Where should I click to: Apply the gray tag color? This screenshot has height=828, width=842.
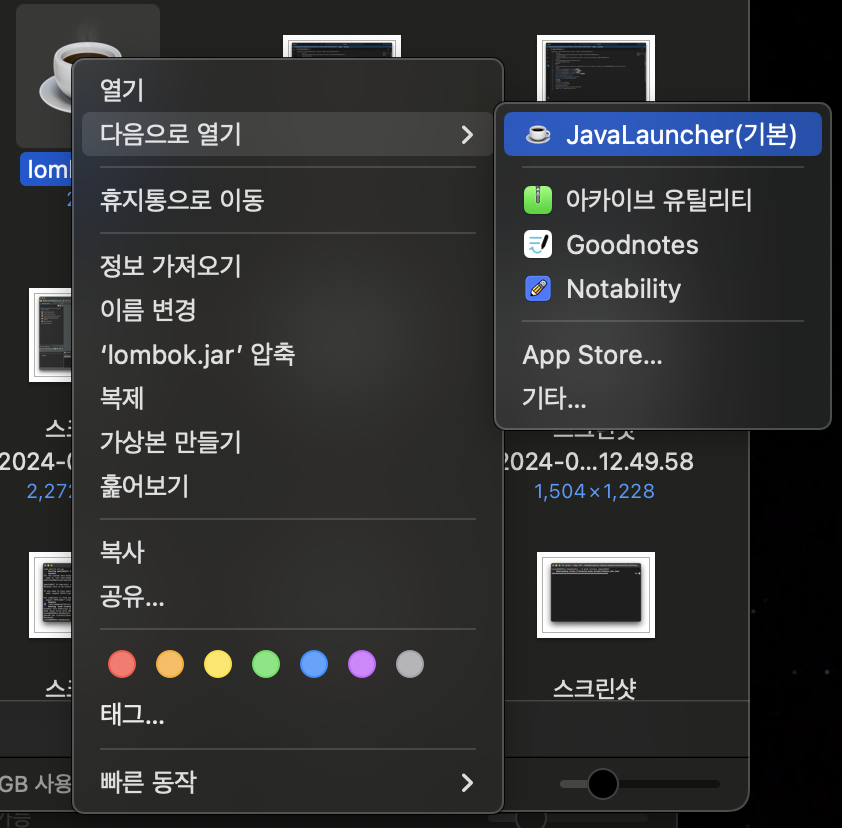(x=410, y=664)
